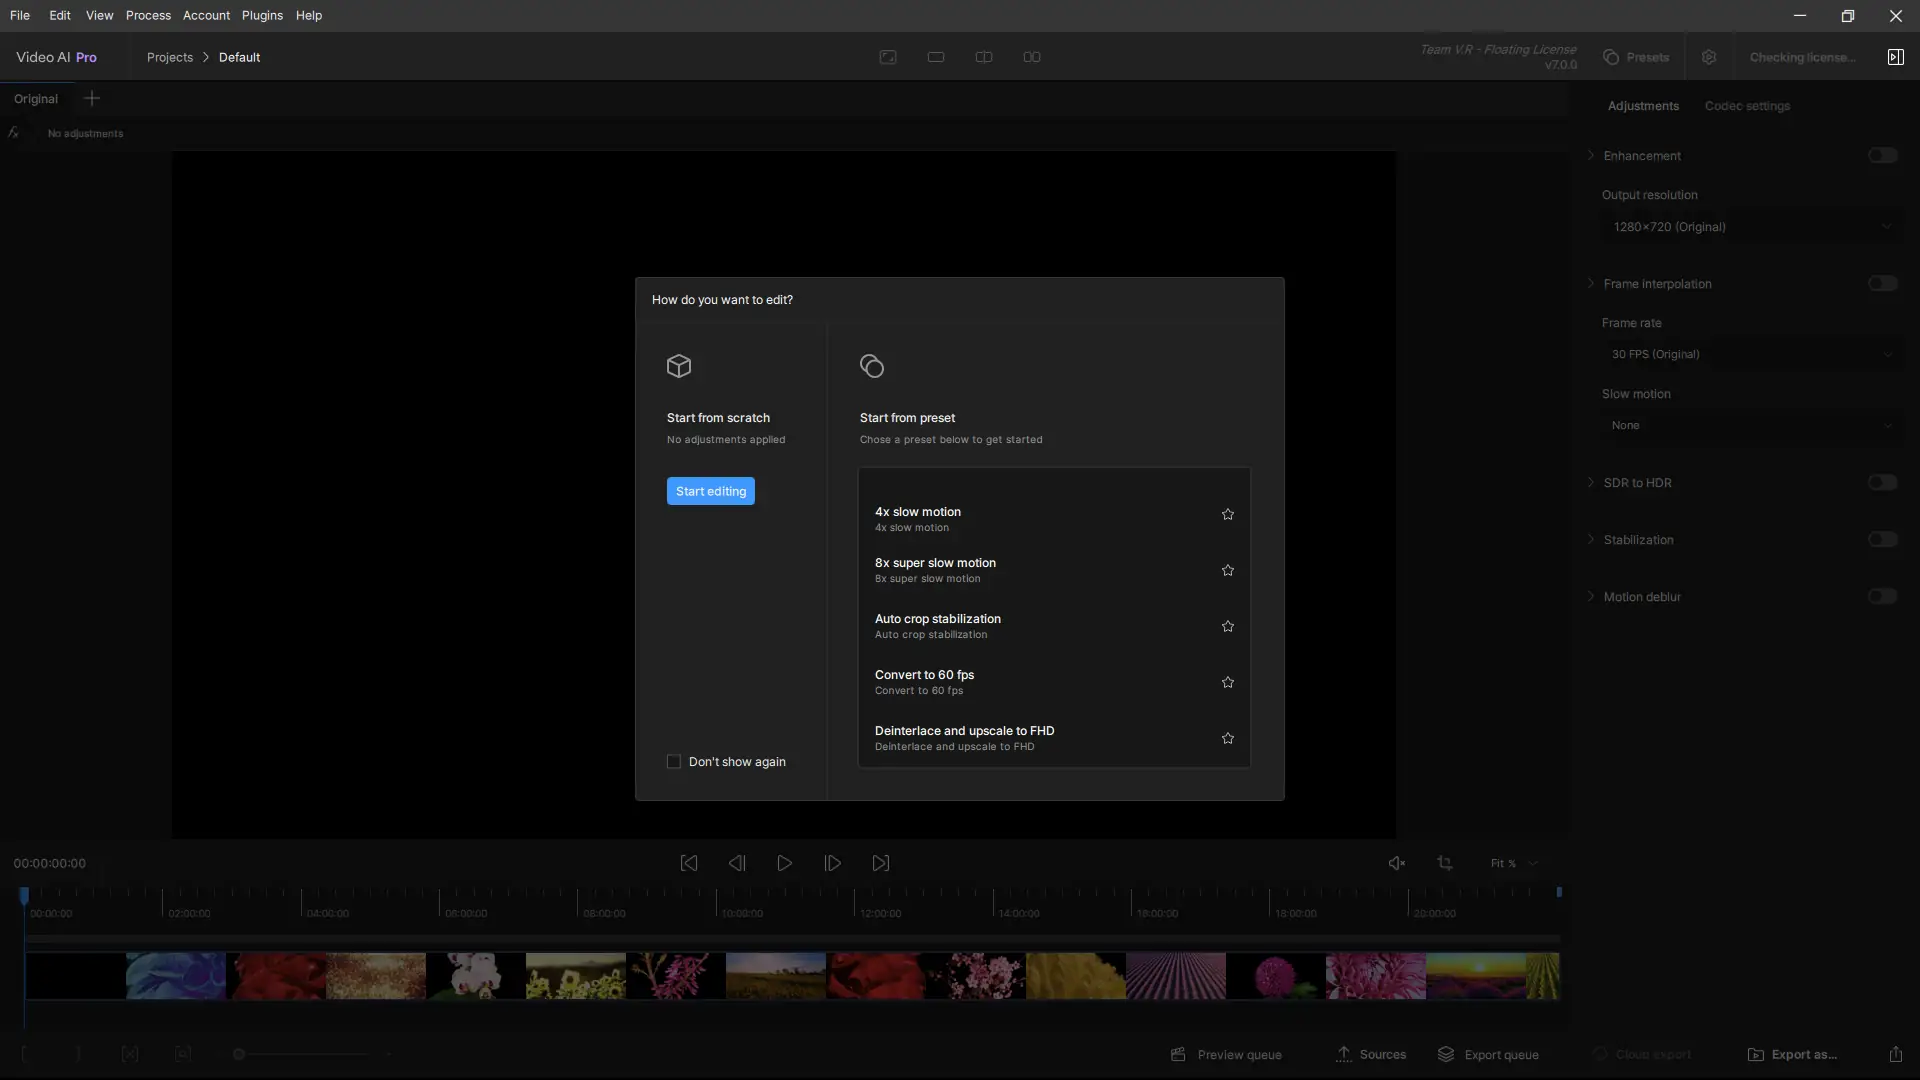This screenshot has width=1920, height=1080.
Task: Click the play button in playback controls
Action: pos(784,863)
